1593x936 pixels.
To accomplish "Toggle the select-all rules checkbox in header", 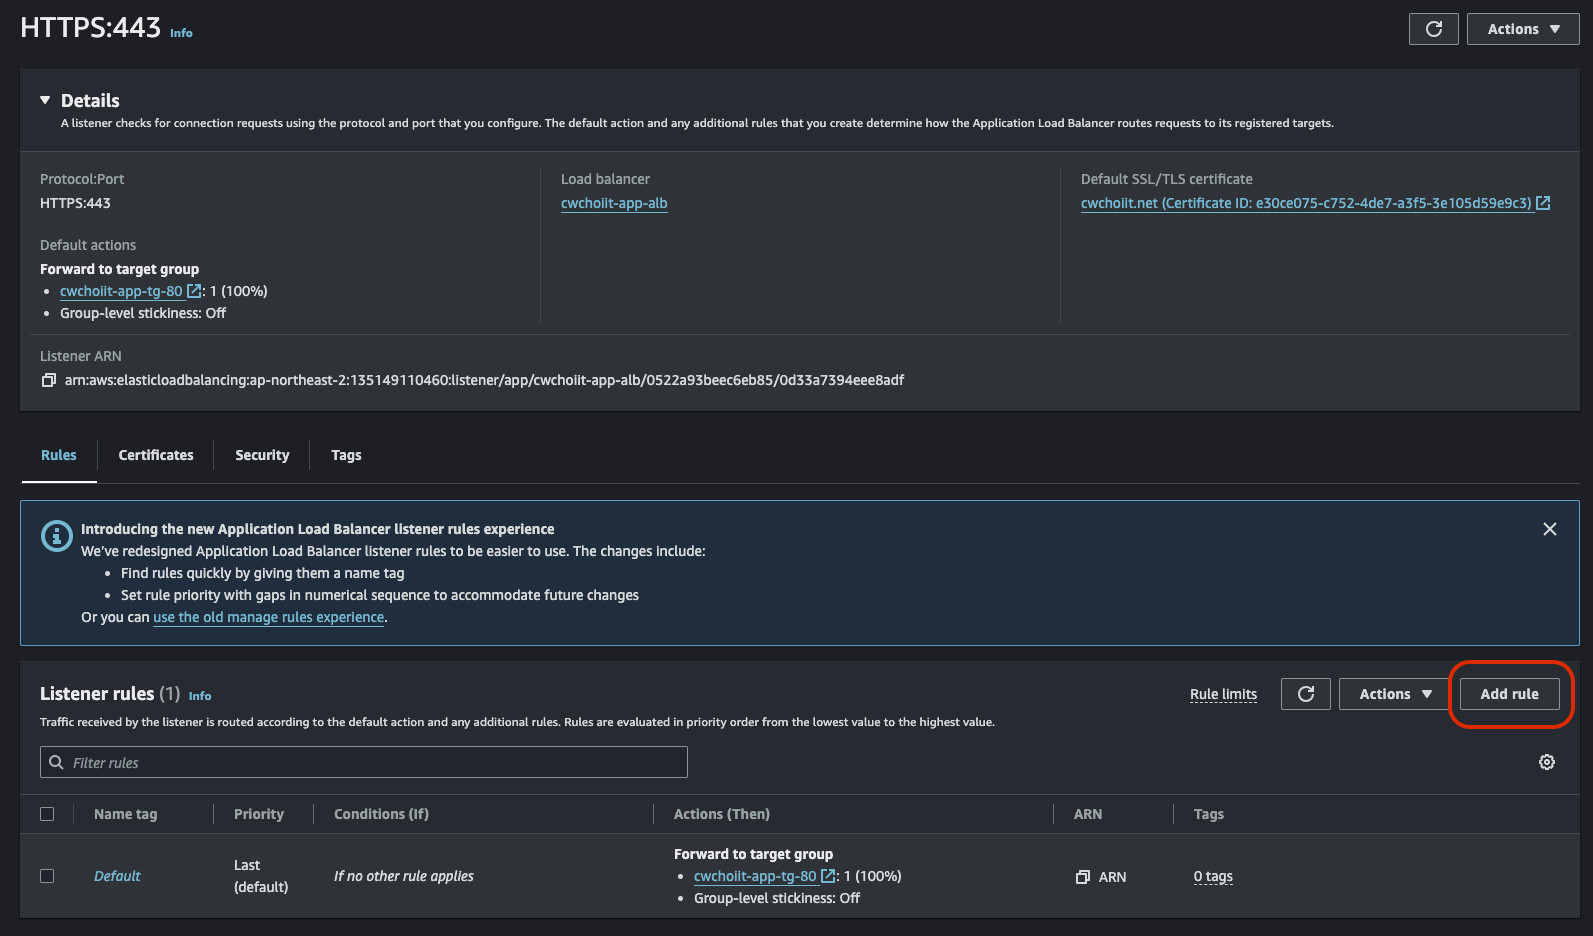I will coord(47,814).
